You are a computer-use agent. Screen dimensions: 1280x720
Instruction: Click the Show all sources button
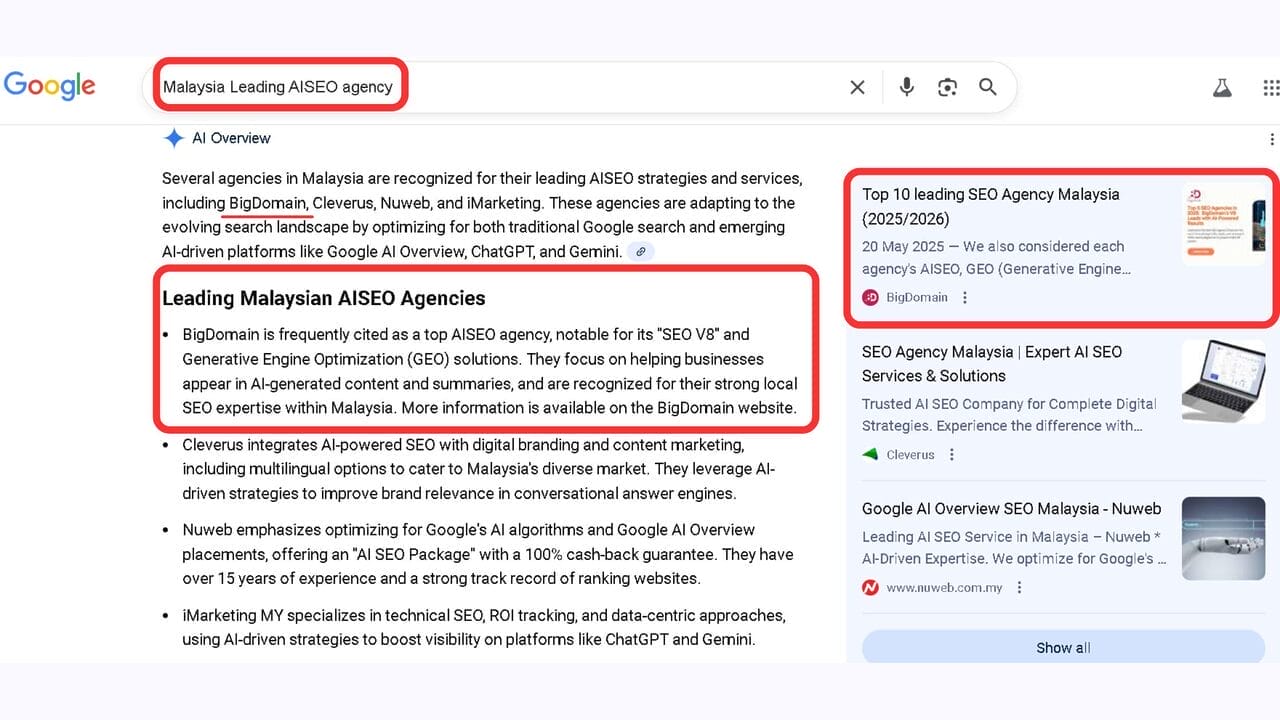coord(1062,647)
